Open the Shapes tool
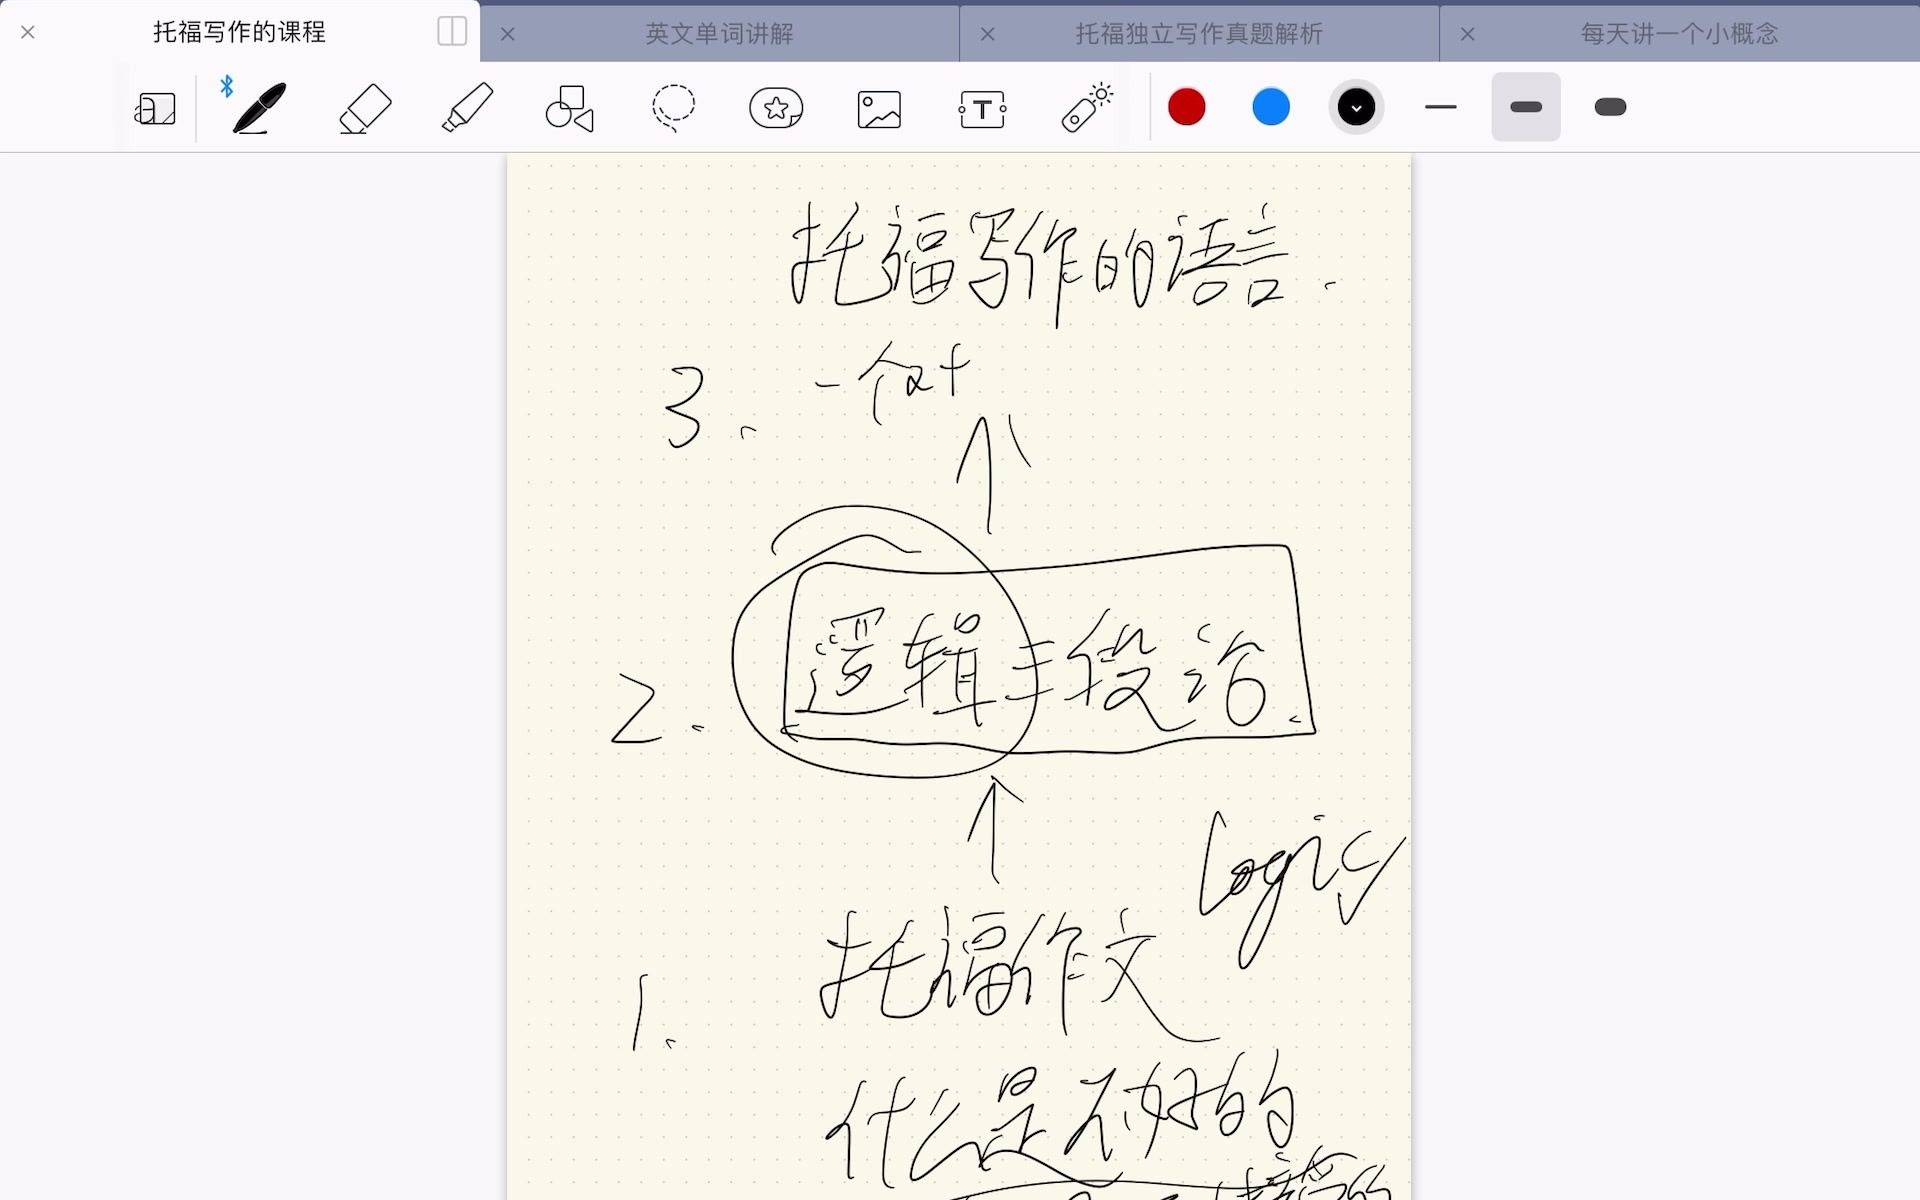Screen dimensions: 1920x1200 click(x=570, y=107)
